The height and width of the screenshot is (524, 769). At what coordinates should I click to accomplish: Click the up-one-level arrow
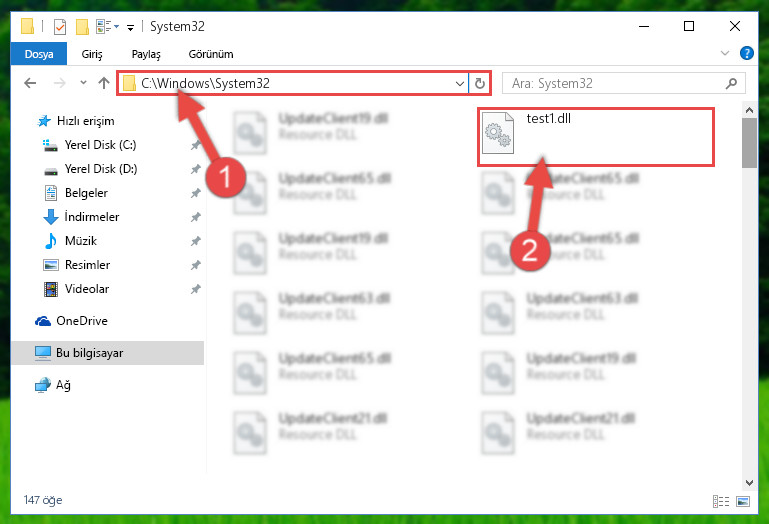(103, 83)
